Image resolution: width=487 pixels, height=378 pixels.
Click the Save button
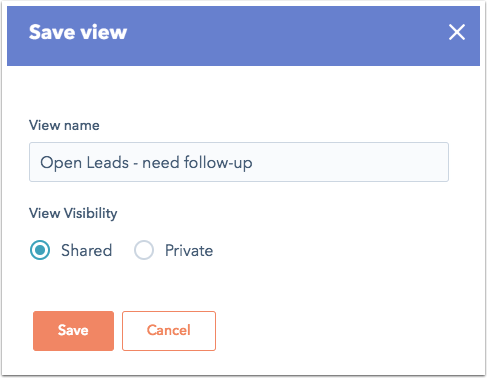[x=73, y=331]
